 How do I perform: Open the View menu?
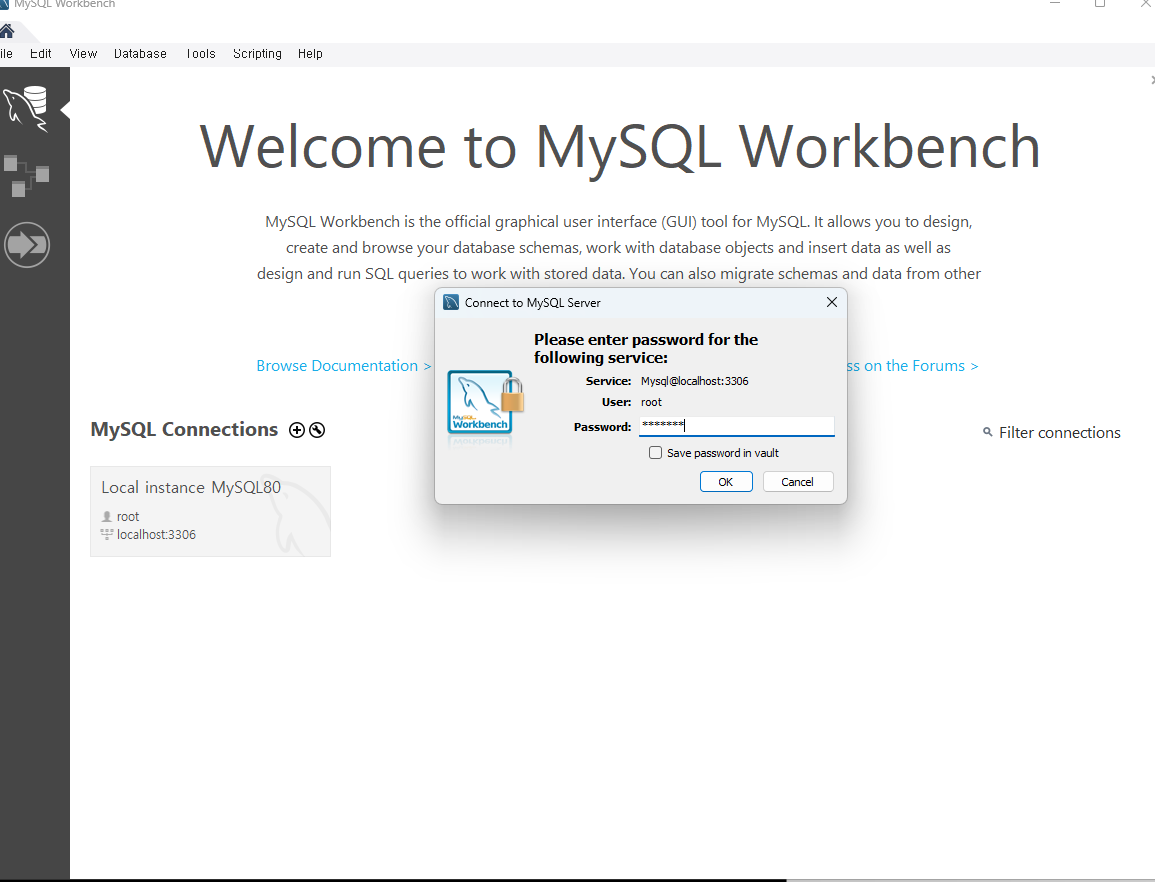(83, 54)
